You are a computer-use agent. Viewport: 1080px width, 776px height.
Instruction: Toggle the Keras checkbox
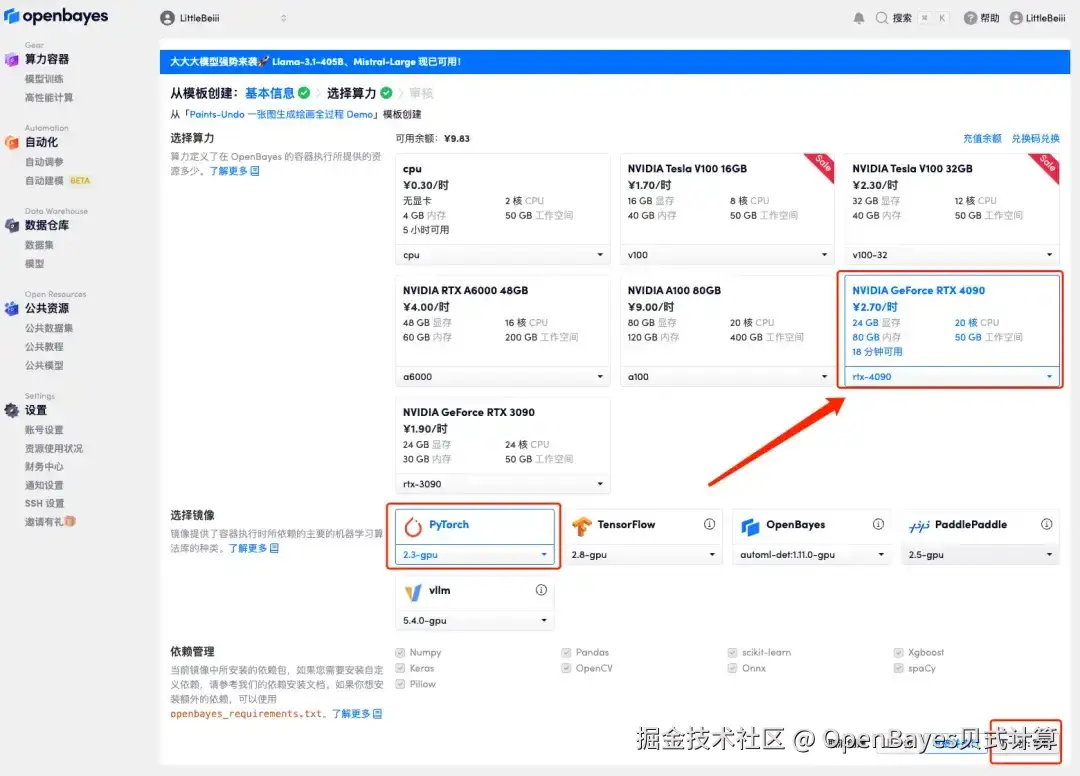coord(400,668)
